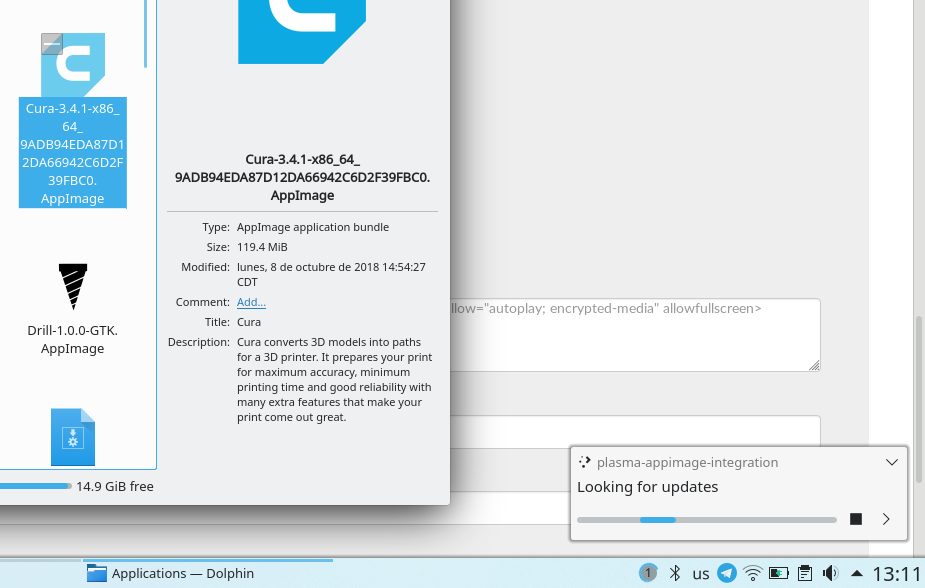
Task: Click the Cura description paragraph
Action: [334, 379]
